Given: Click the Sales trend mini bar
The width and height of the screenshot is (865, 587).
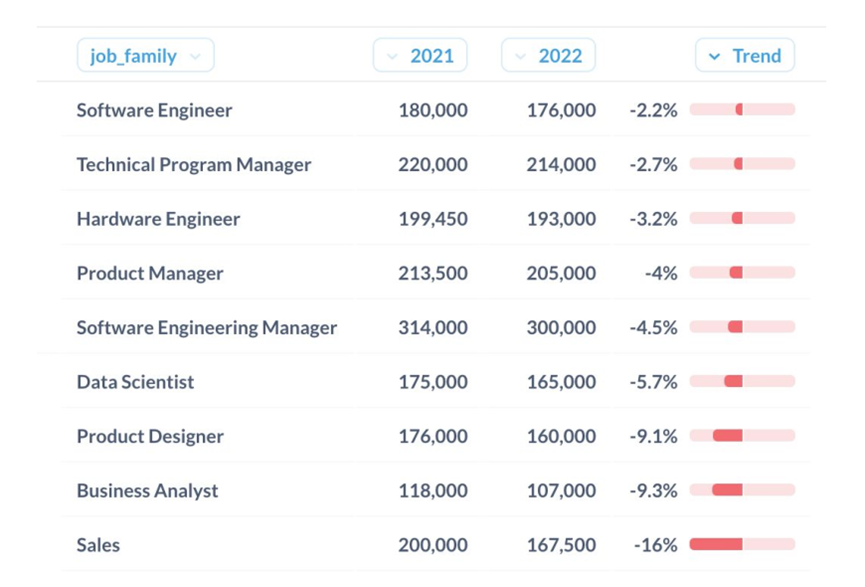Looking at the screenshot, I should coord(742,545).
